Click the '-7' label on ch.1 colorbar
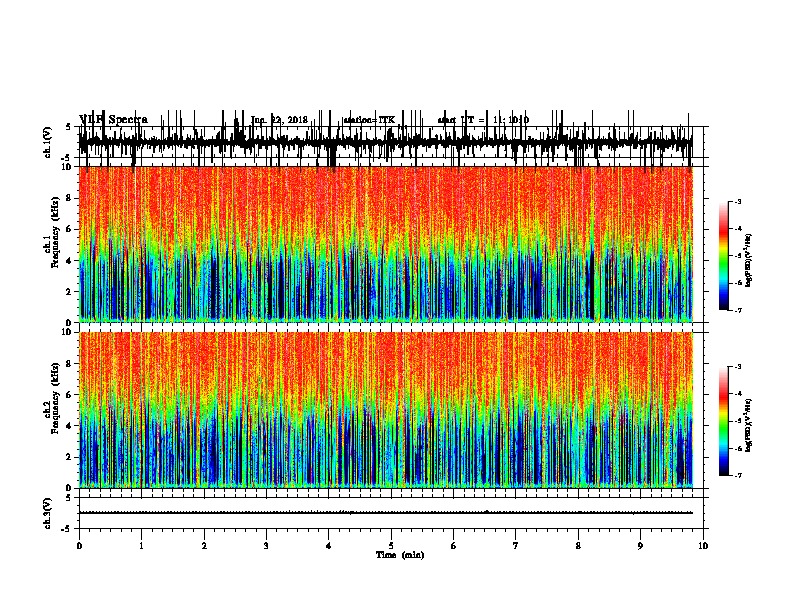The width and height of the screenshot is (792, 612). click(x=737, y=310)
